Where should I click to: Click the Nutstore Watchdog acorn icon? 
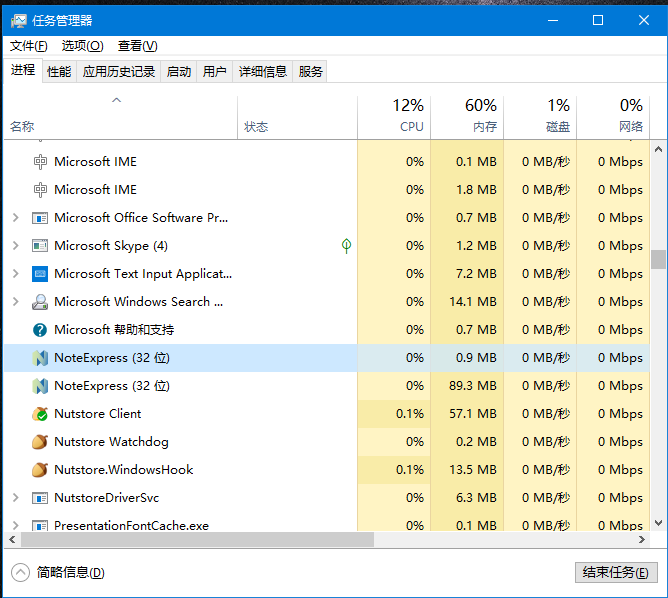point(40,442)
